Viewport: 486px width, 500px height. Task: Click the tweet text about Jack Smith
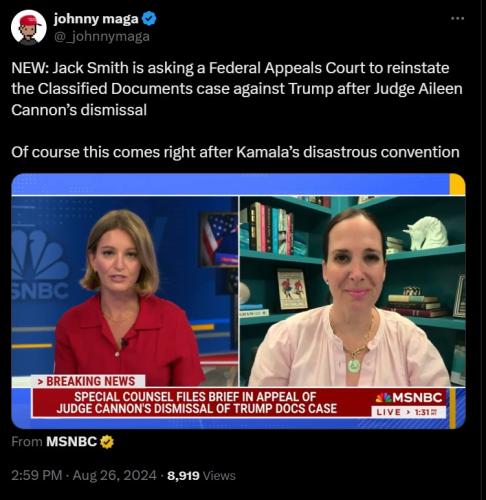237,89
